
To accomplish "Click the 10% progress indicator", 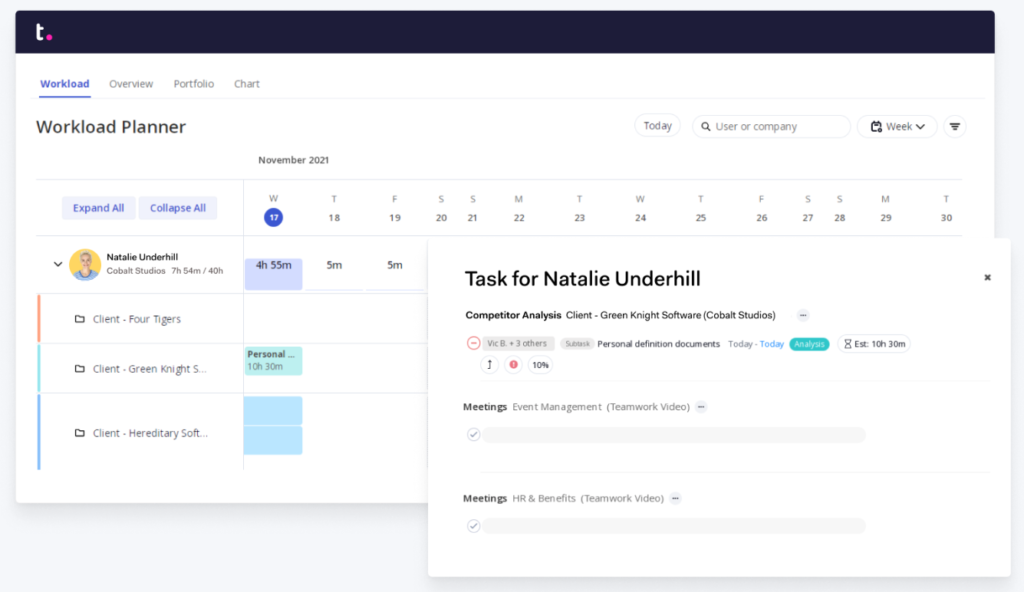I will (x=540, y=365).
